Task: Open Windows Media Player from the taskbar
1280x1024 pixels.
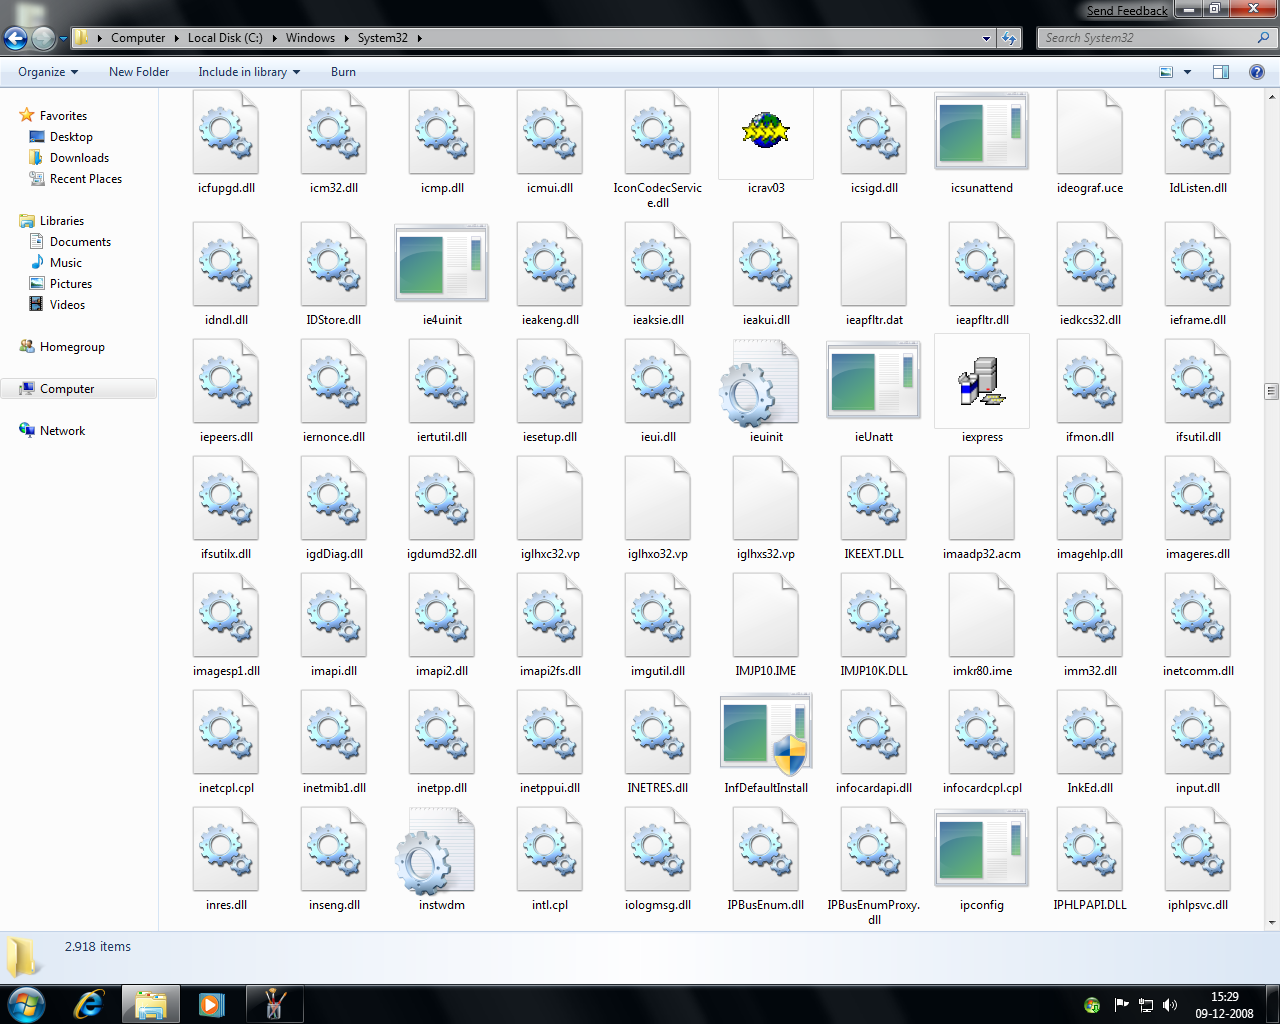Action: [x=212, y=1003]
